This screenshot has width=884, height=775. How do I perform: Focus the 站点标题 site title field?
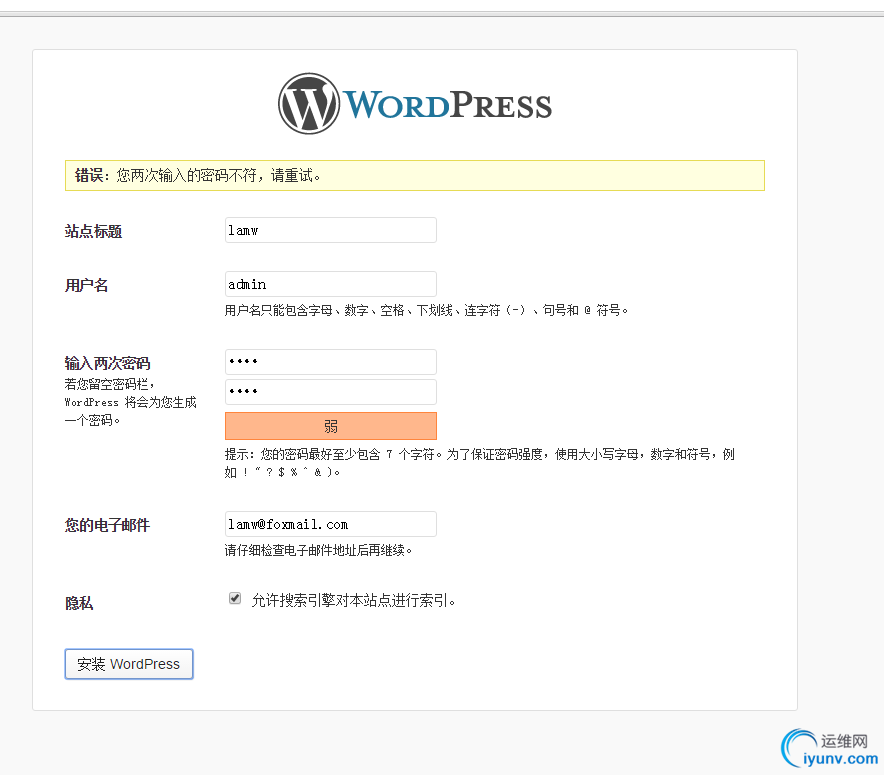[x=331, y=230]
